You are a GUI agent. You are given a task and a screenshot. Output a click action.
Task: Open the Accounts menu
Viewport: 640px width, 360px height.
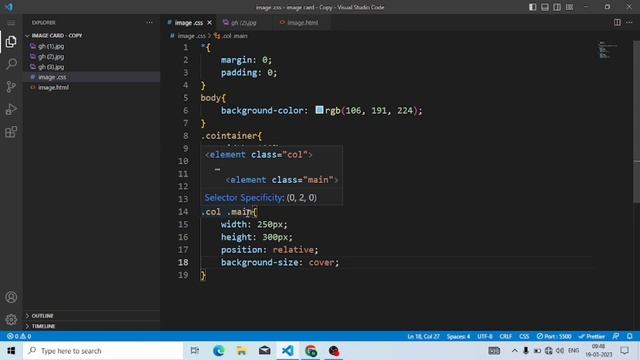point(11,297)
